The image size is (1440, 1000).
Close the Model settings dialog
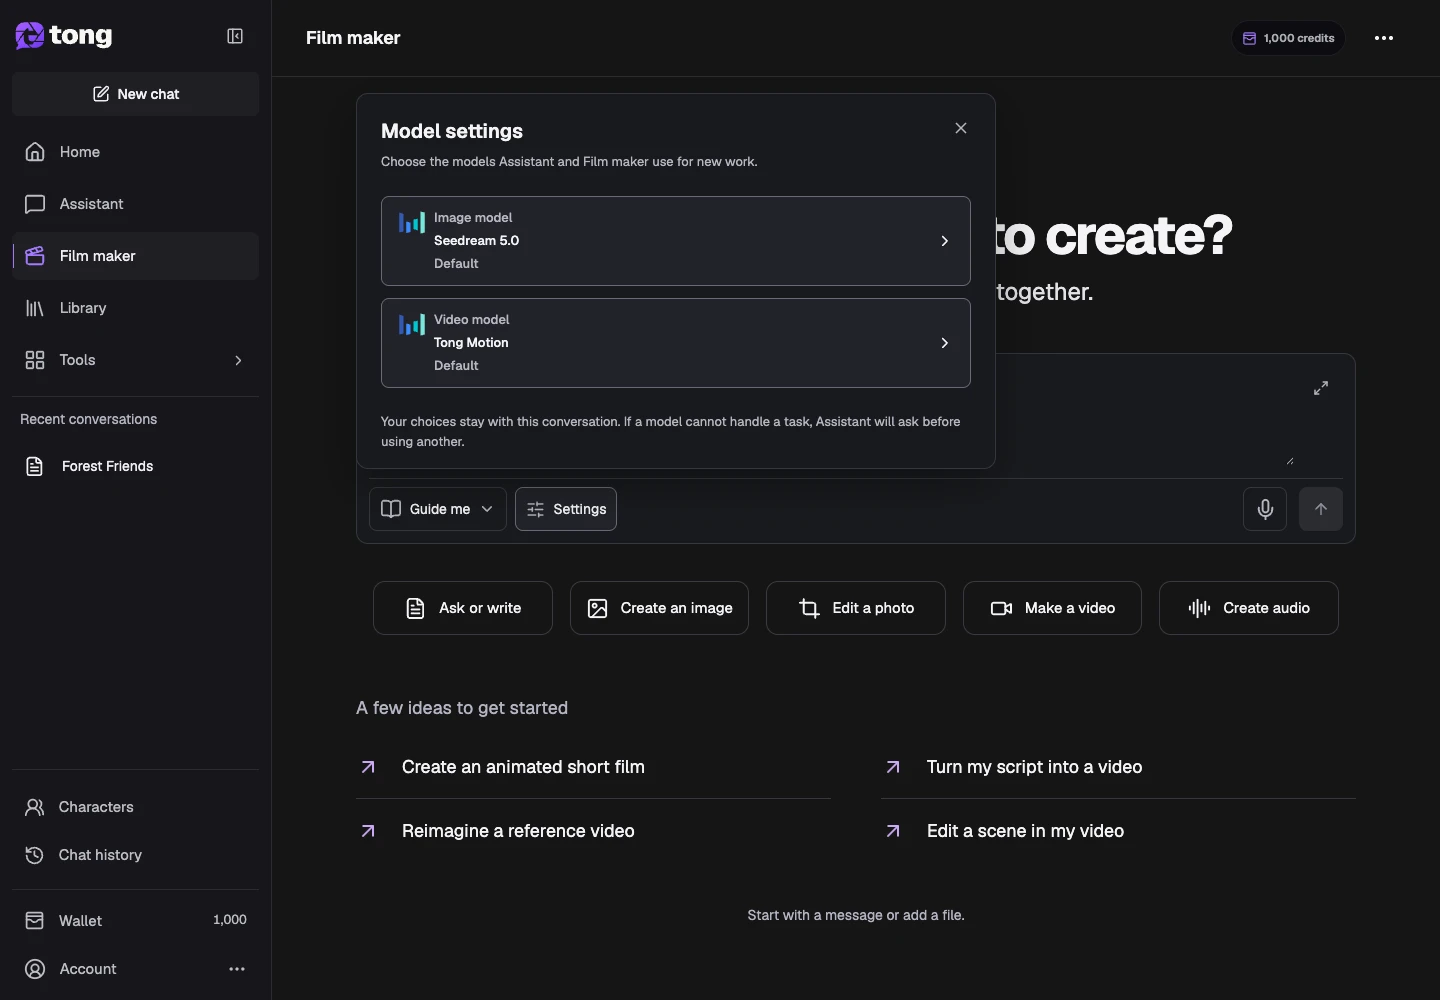[x=961, y=128]
